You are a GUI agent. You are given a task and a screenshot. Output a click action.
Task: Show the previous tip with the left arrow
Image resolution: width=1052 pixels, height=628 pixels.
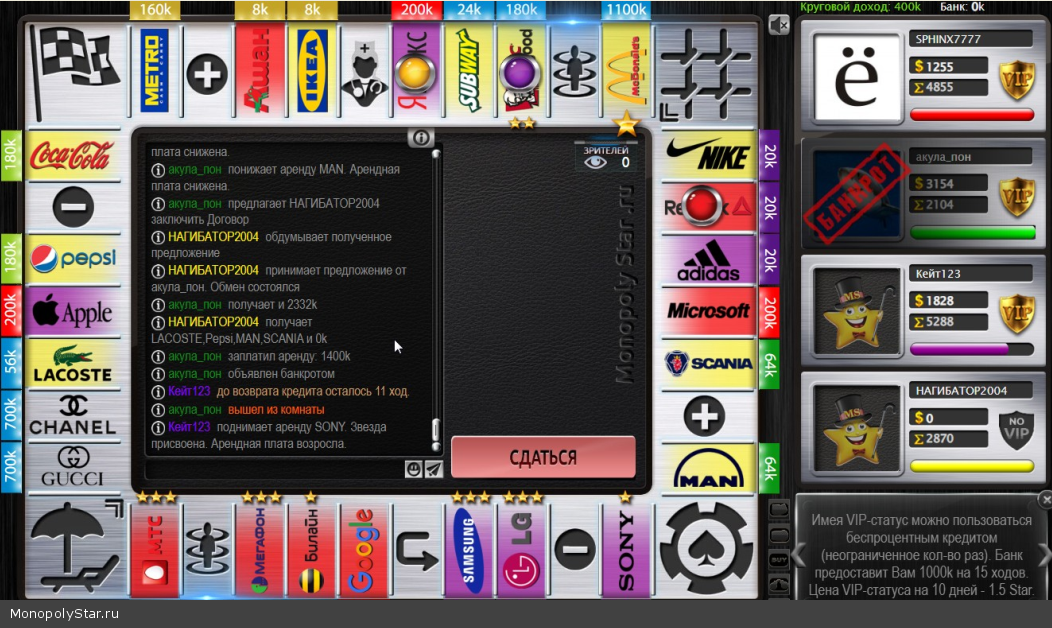(798, 554)
